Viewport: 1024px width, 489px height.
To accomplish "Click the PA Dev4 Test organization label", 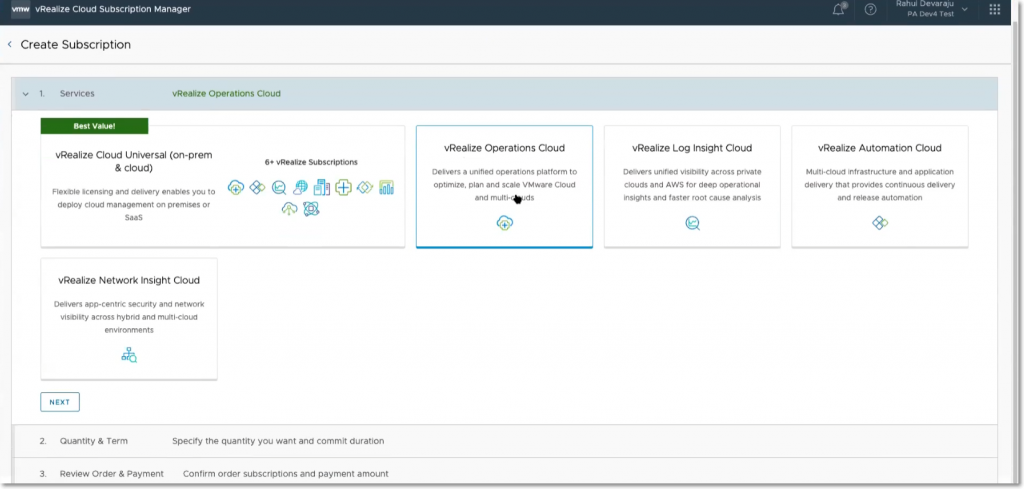I will 931,14.
